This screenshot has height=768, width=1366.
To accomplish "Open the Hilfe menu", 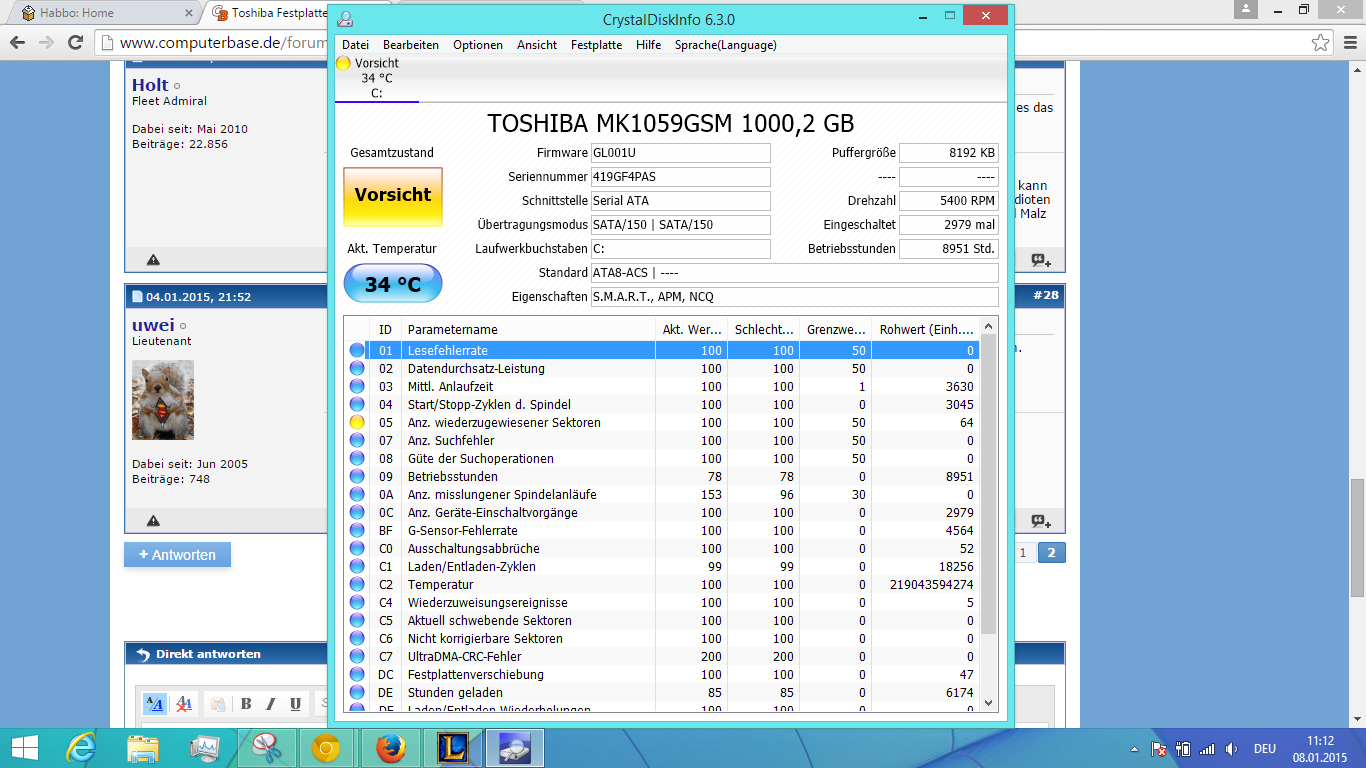I will pyautogui.click(x=648, y=45).
